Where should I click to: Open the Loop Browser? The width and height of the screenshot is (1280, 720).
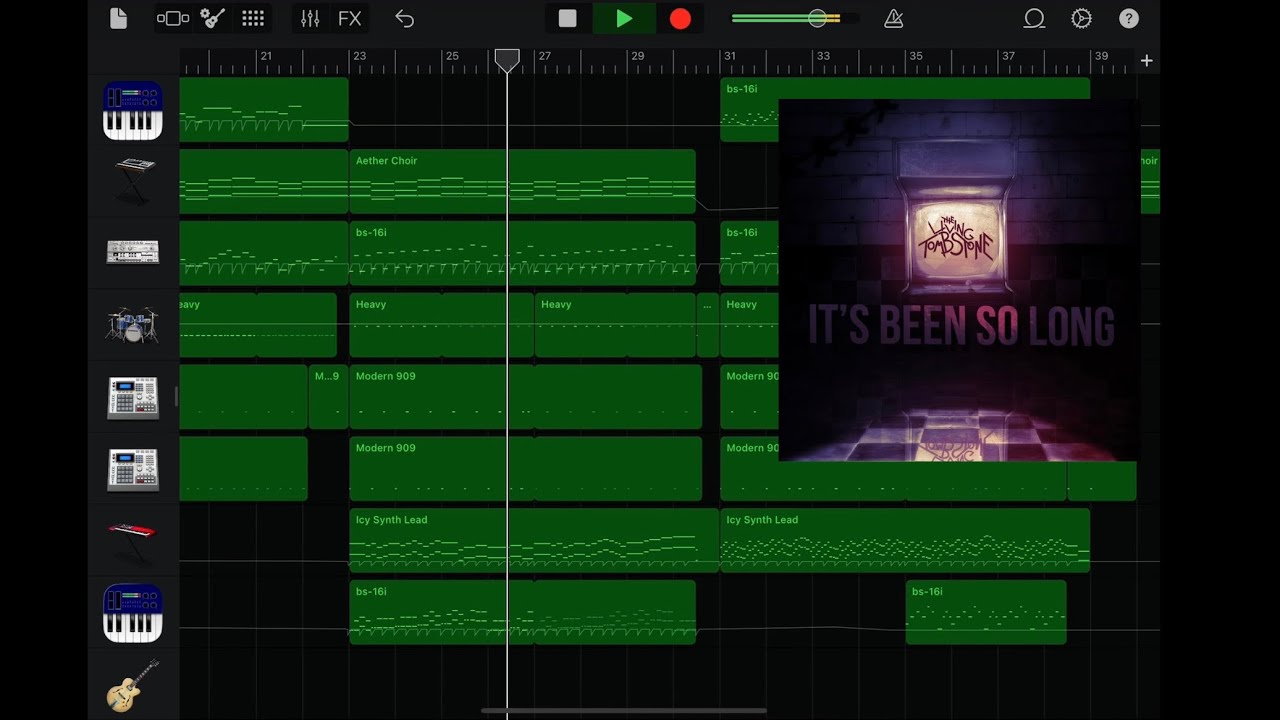point(1034,18)
